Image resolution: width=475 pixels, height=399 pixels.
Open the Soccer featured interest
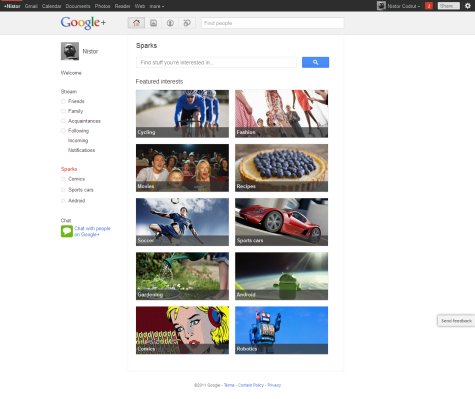coord(182,222)
